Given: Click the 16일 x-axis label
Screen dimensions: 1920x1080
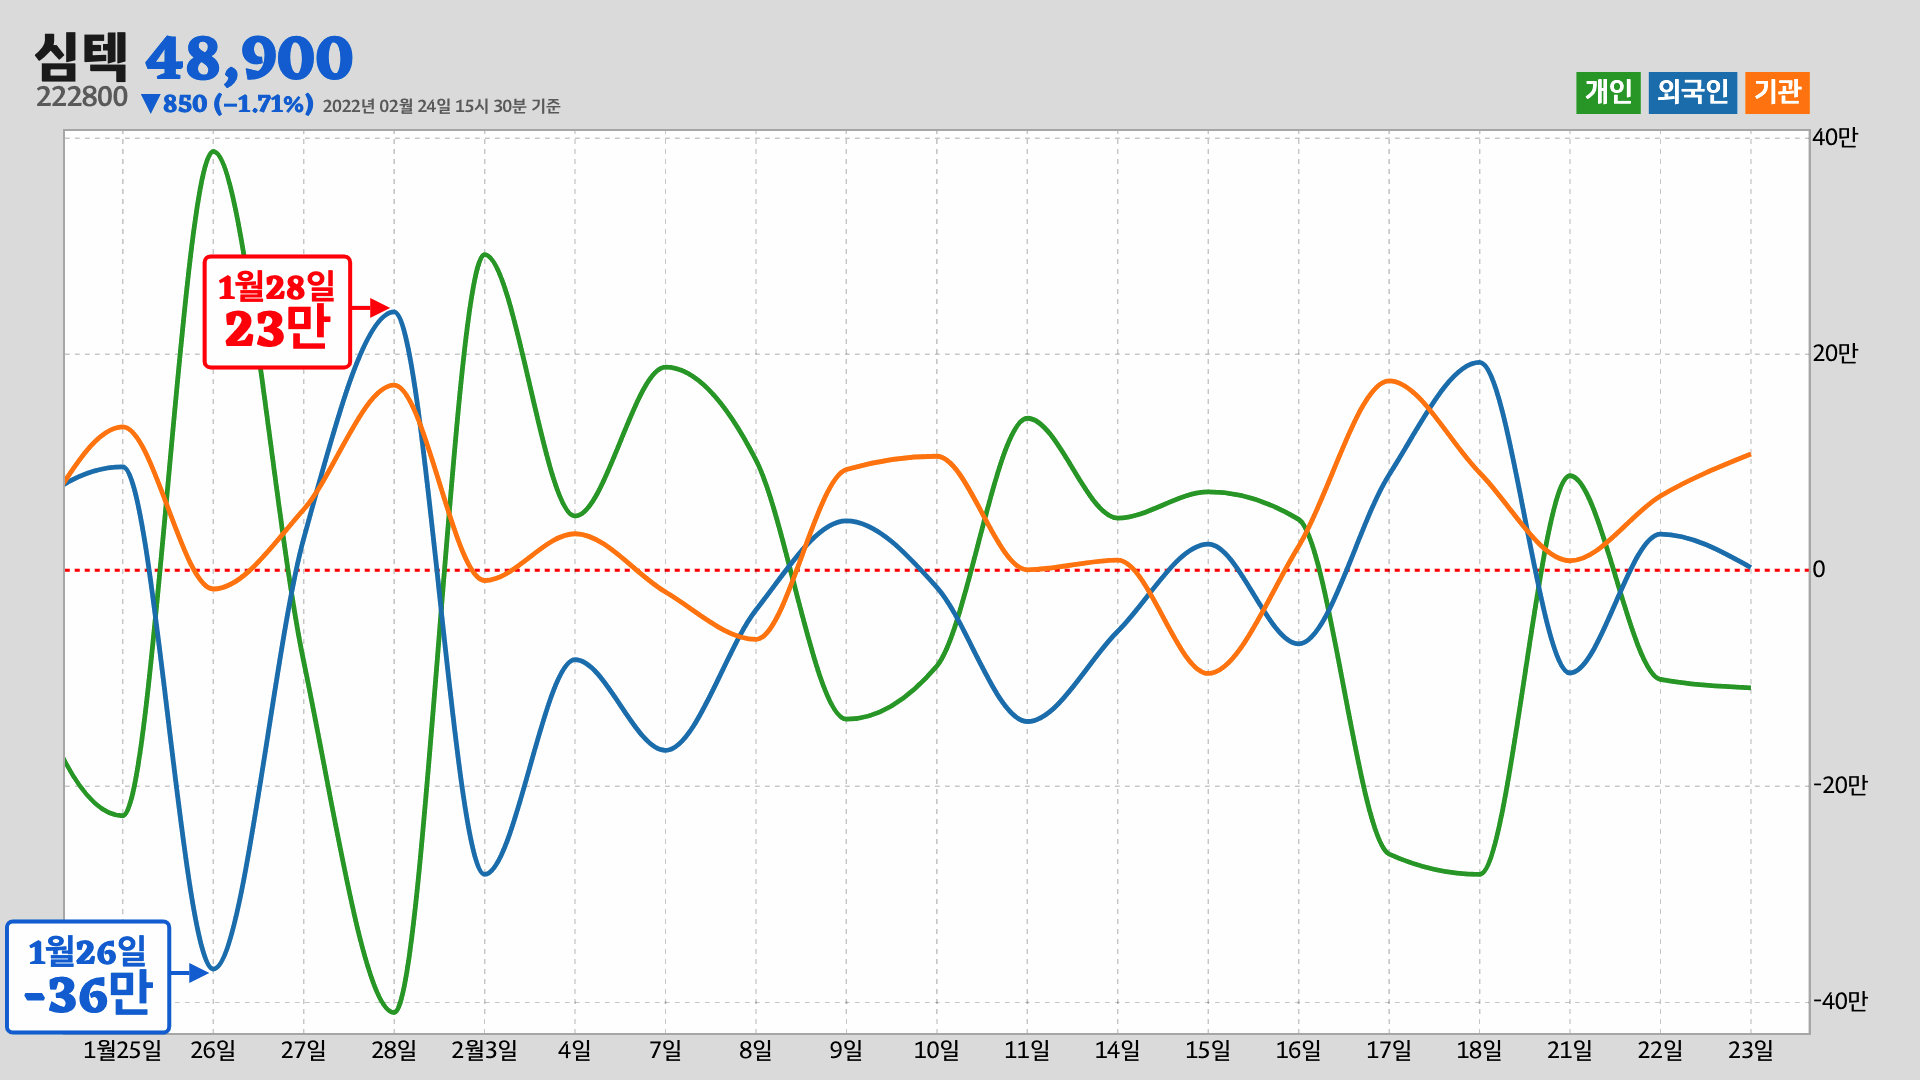Looking at the screenshot, I should tap(1299, 1051).
